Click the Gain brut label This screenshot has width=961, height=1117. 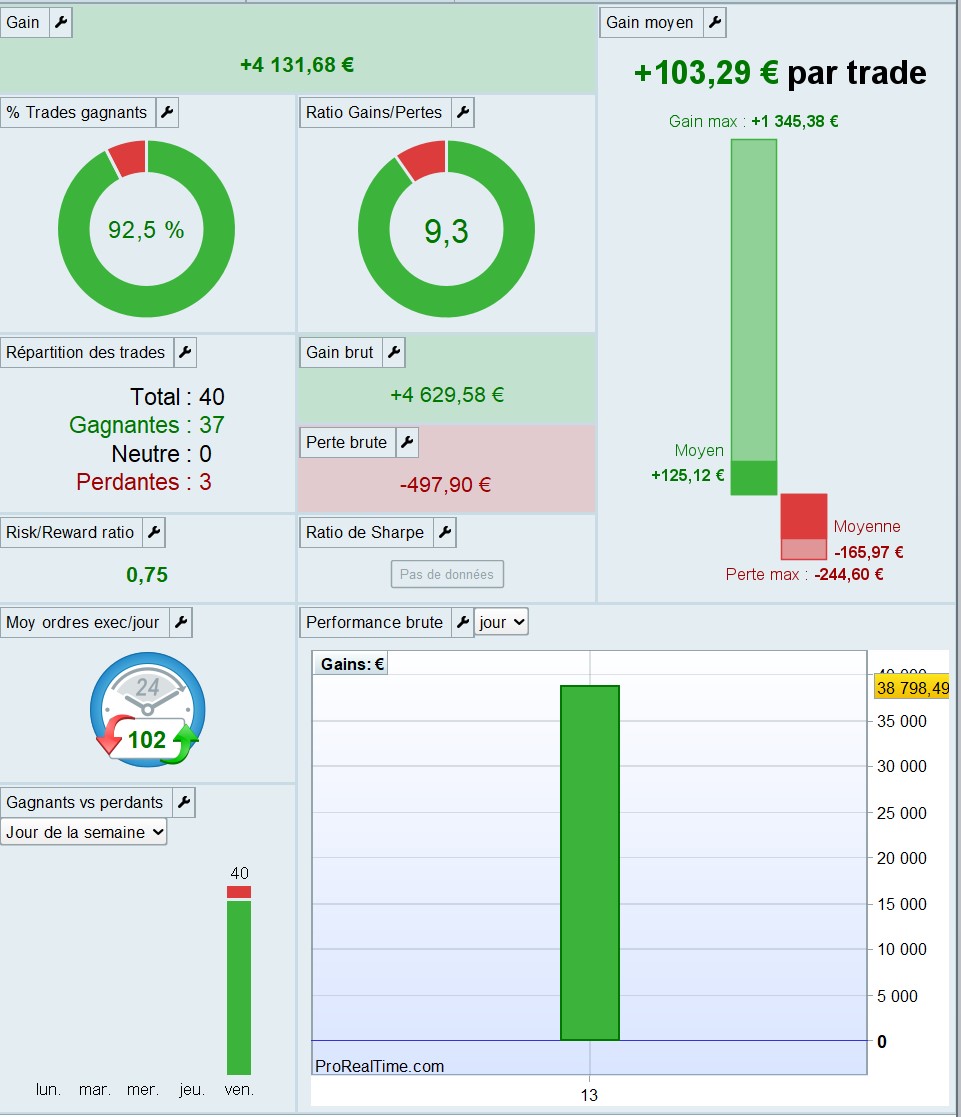click(x=341, y=353)
